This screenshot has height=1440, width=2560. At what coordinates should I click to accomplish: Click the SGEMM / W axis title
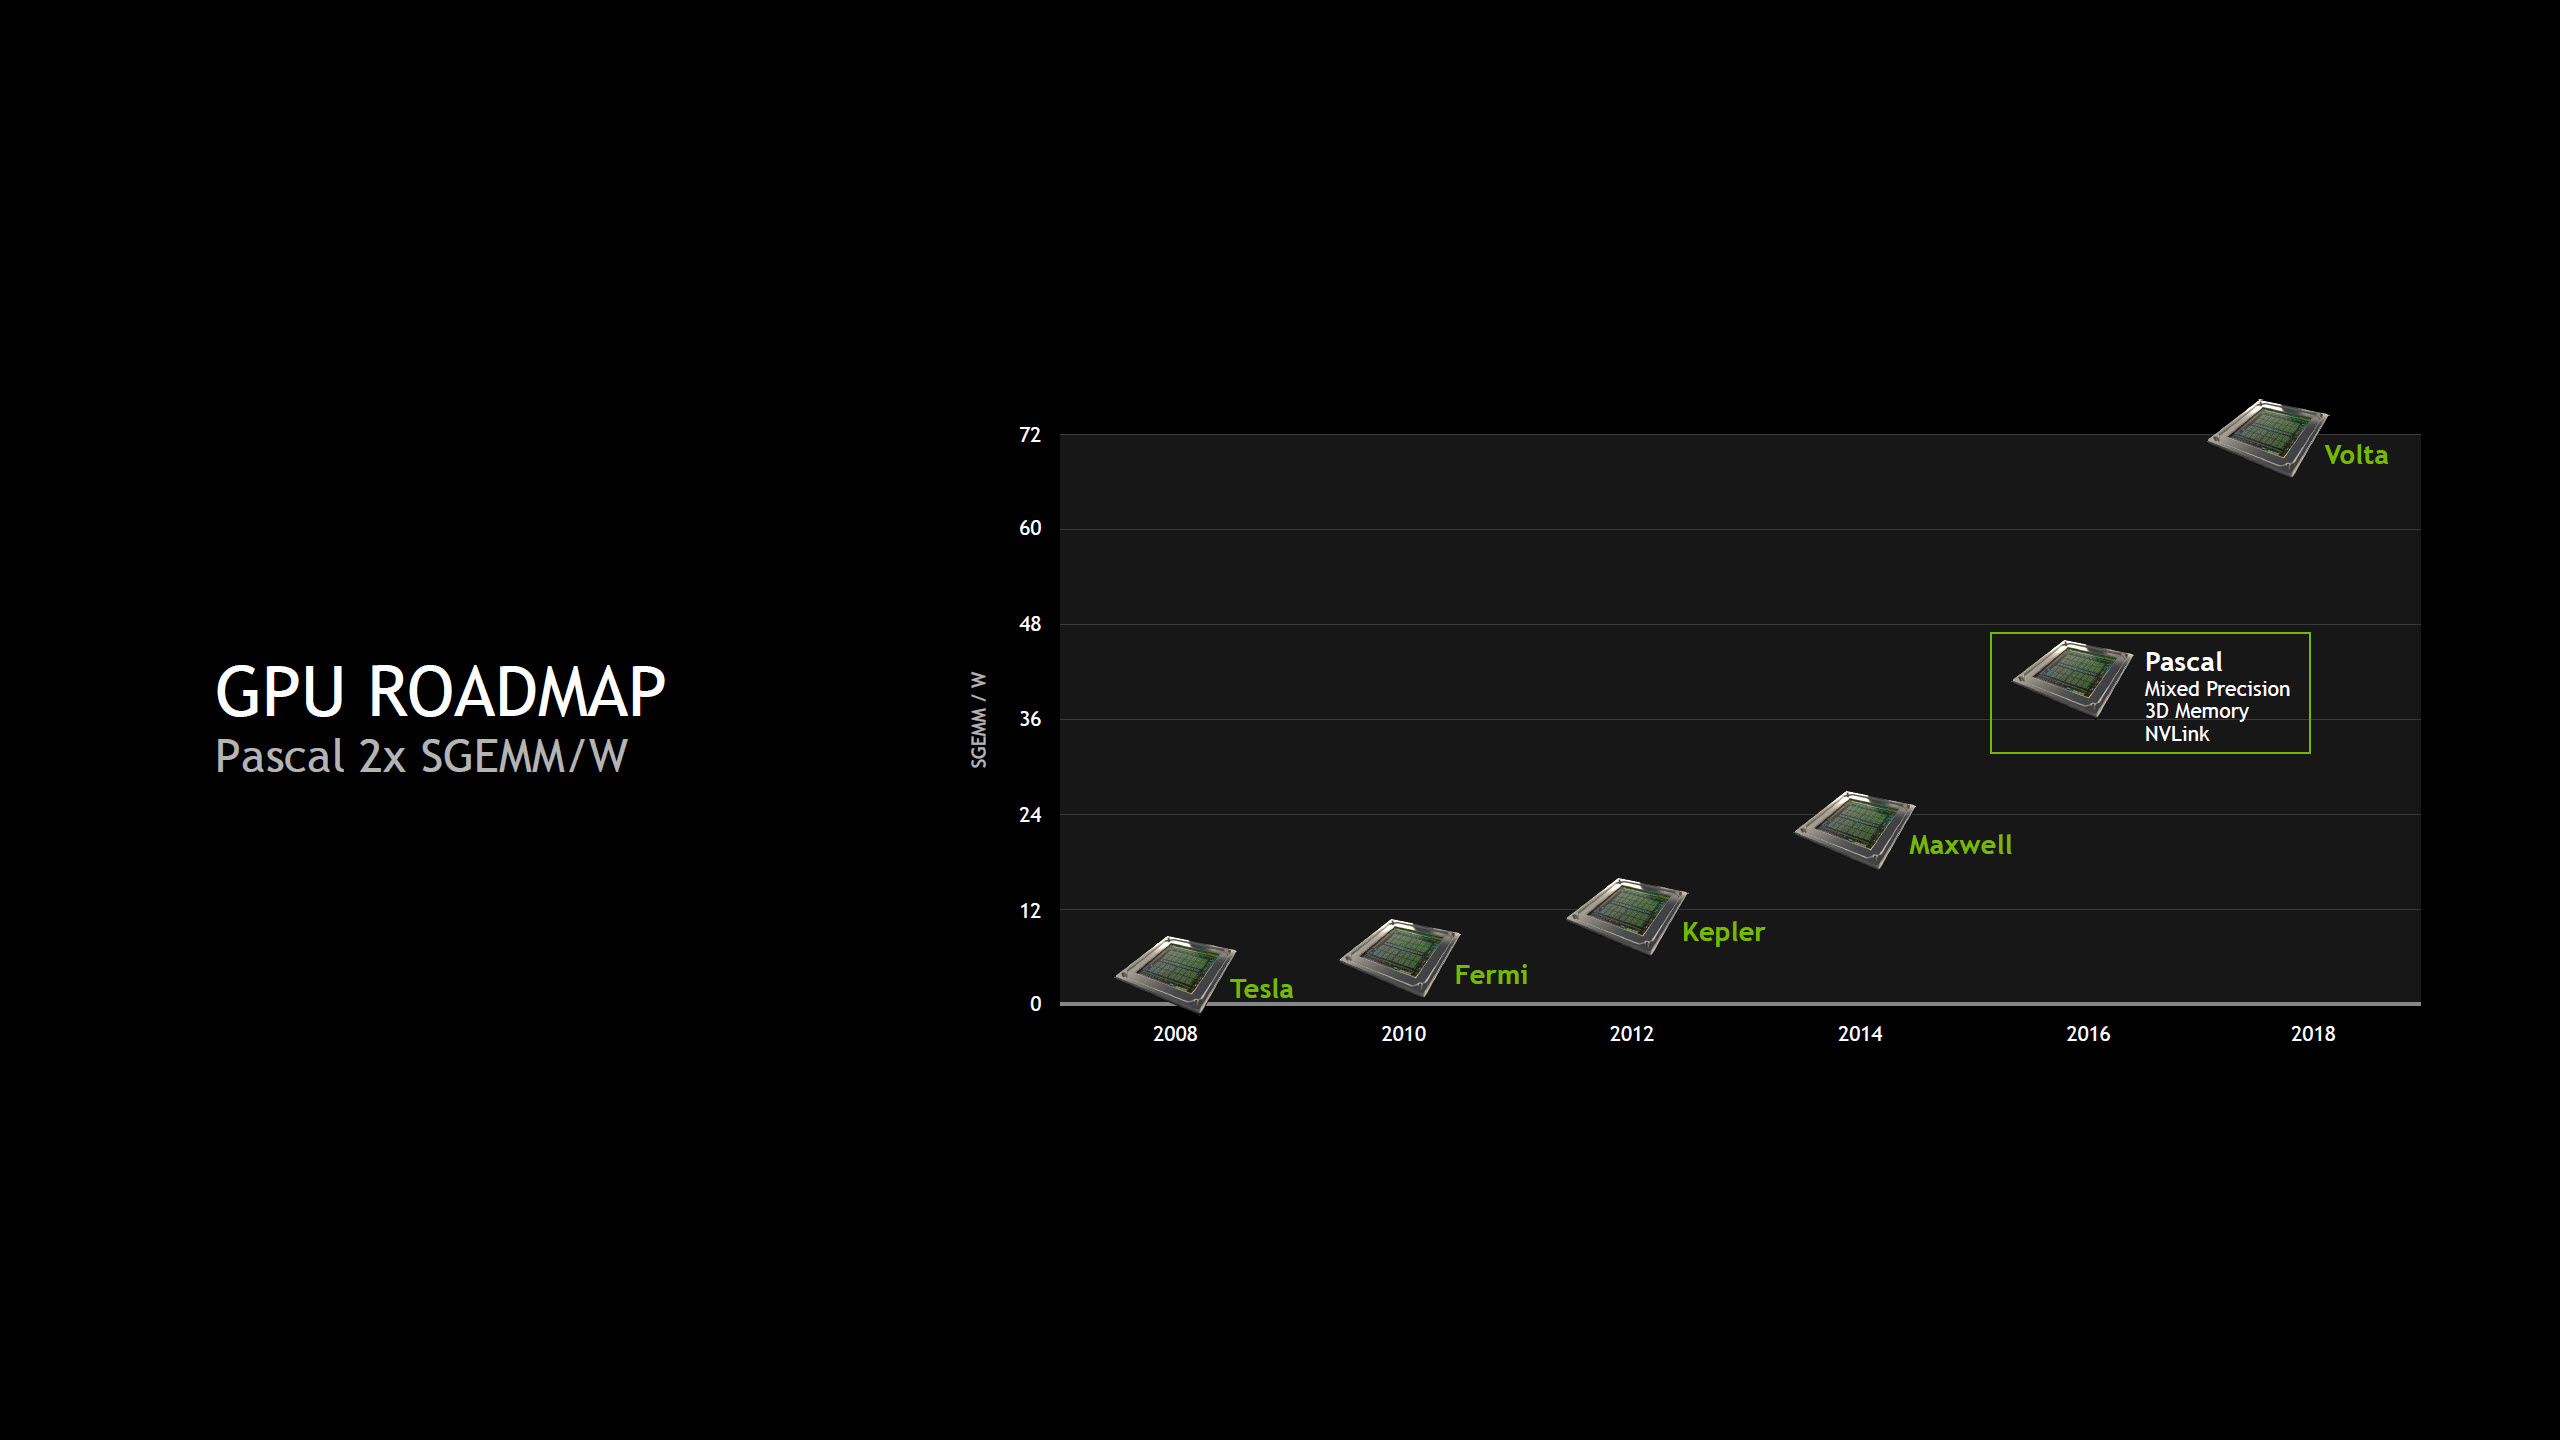[x=978, y=720]
